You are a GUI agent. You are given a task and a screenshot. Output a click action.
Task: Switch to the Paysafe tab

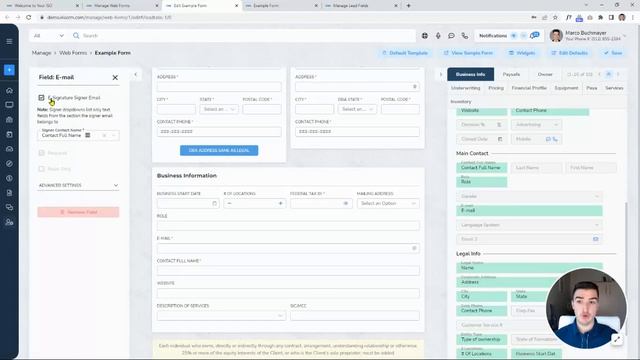click(511, 74)
